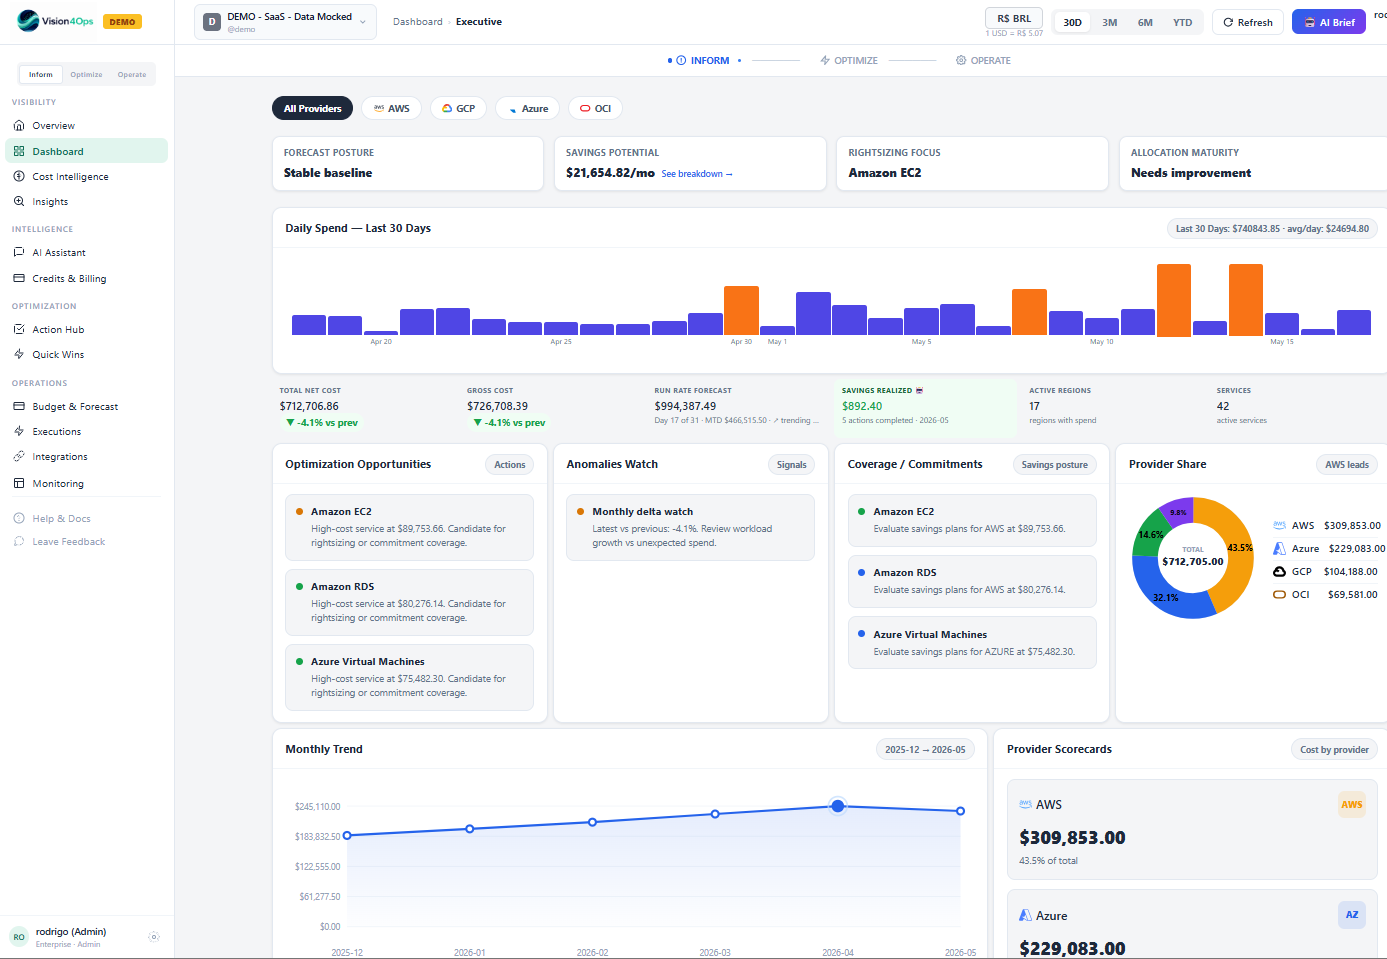
Task: Click the Refresh button
Action: click(1248, 22)
